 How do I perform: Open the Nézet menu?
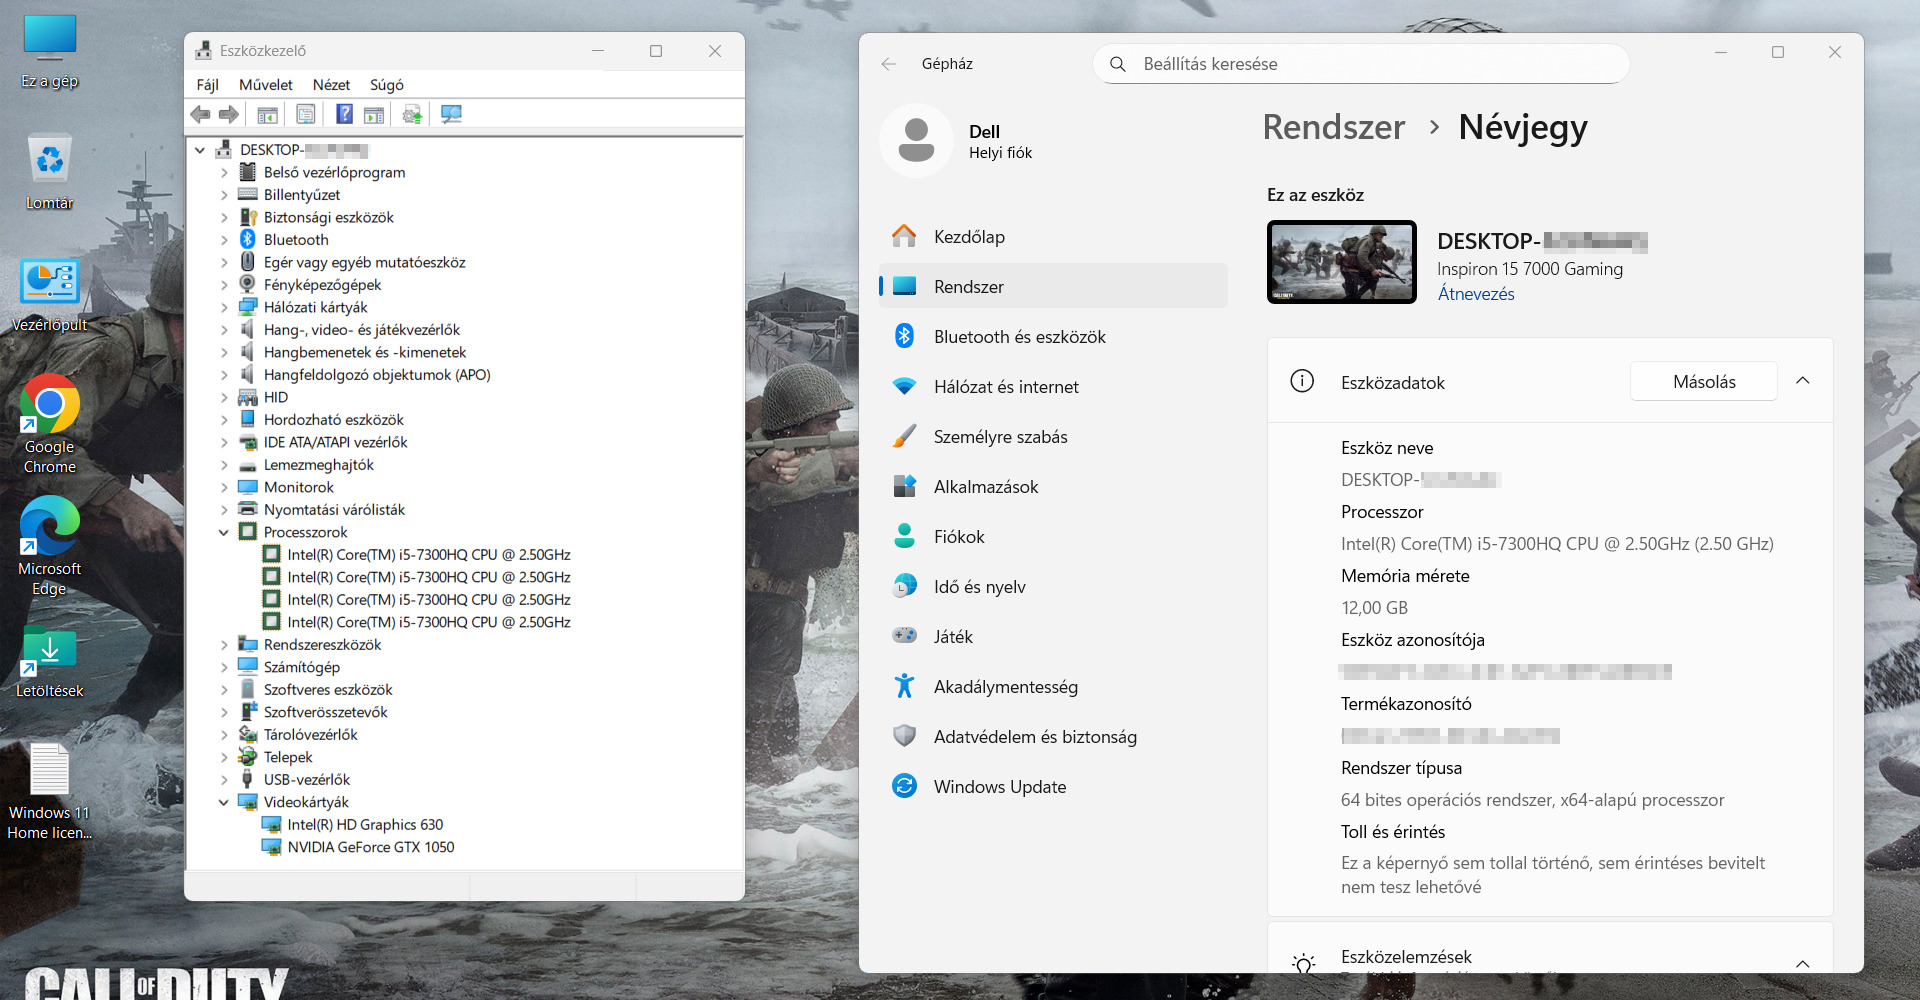tap(331, 85)
